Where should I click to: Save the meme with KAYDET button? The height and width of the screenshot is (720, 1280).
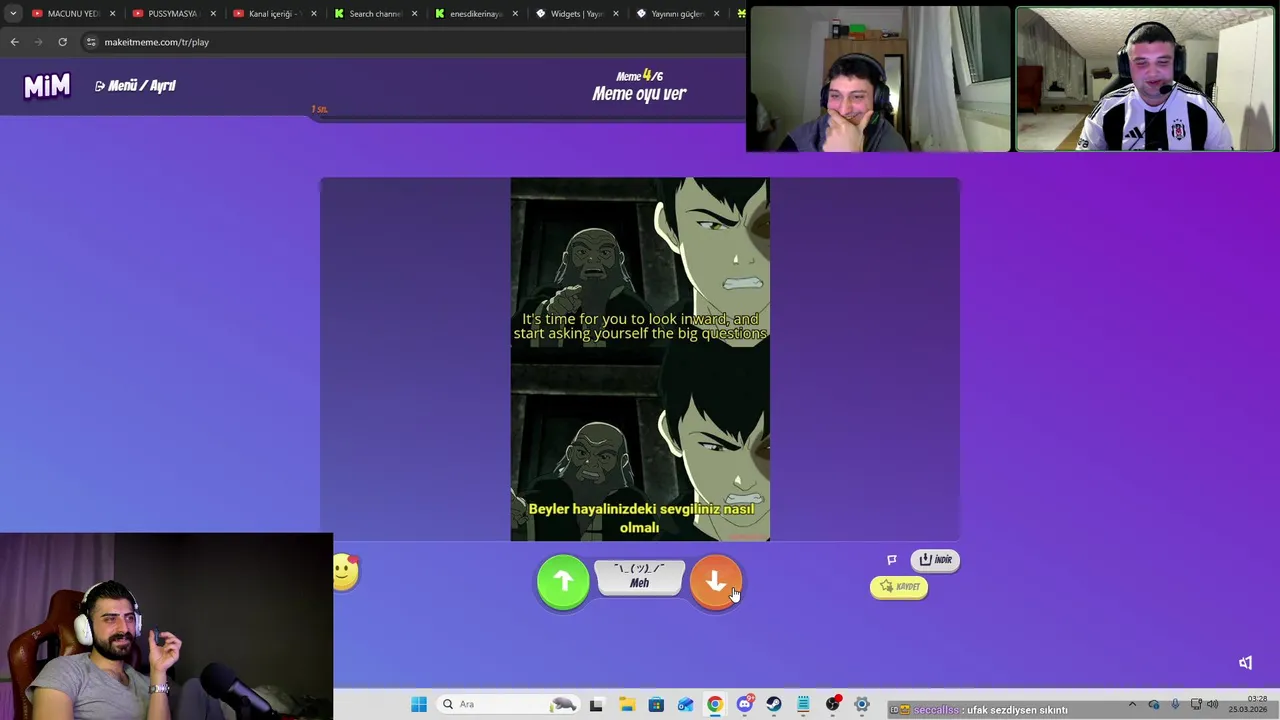(x=899, y=587)
